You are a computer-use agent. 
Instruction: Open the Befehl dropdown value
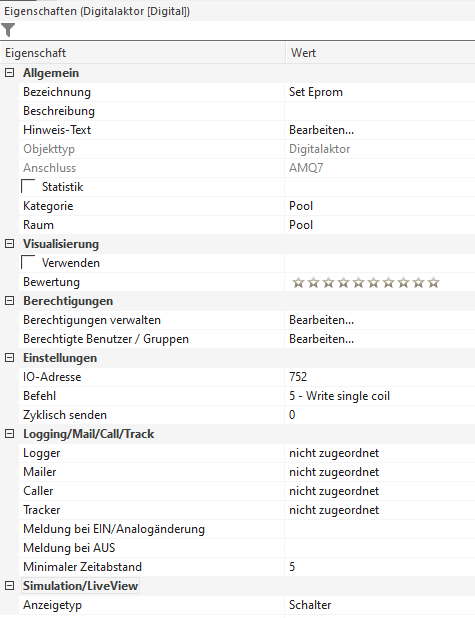[380, 396]
